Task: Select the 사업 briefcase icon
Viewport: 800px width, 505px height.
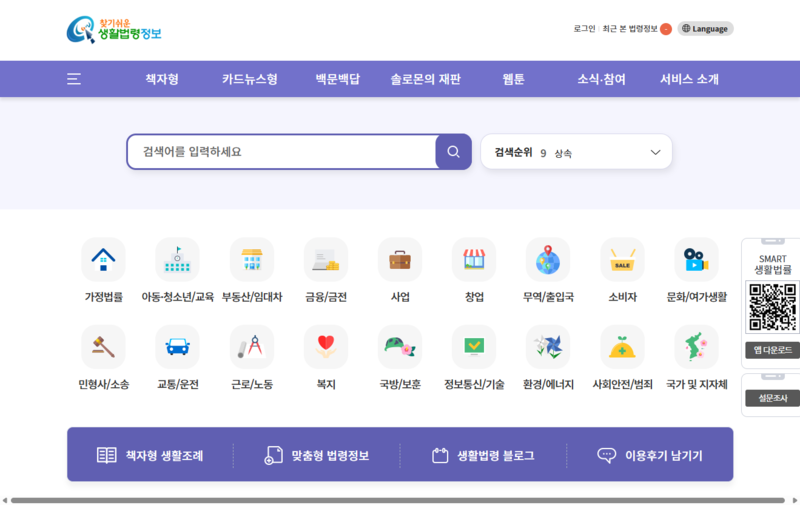Action: pos(399,260)
